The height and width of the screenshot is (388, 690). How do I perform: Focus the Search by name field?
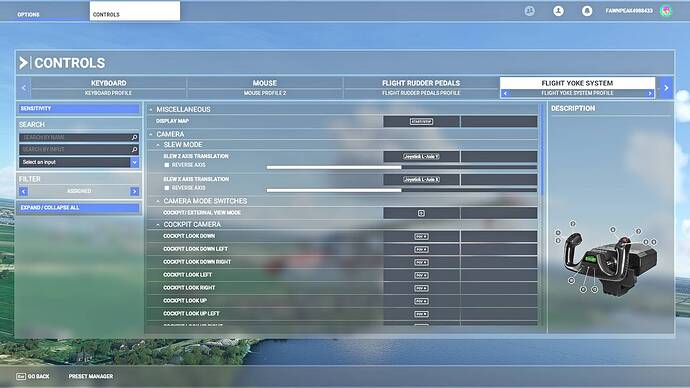[75, 138]
